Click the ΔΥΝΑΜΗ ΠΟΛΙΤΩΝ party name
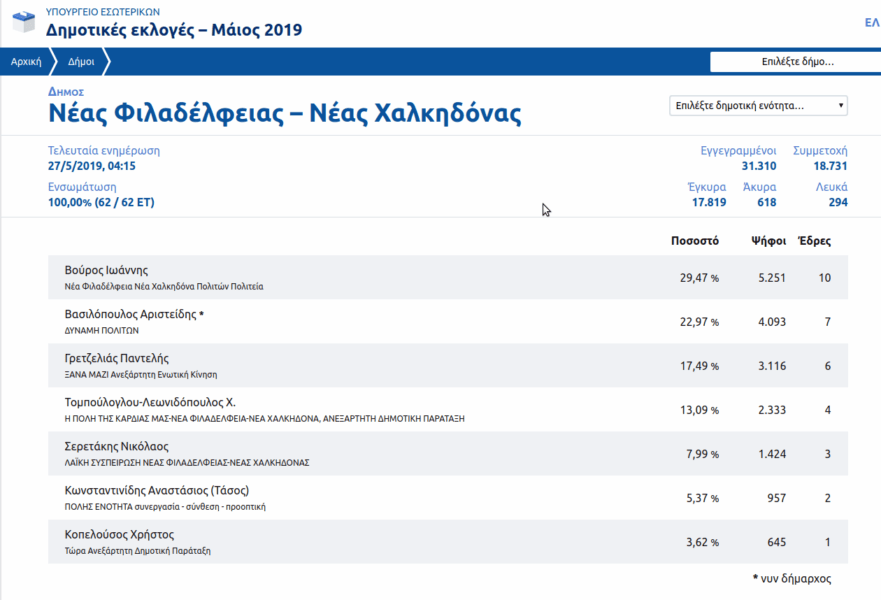Screen dimensions: 881x600 (102, 330)
